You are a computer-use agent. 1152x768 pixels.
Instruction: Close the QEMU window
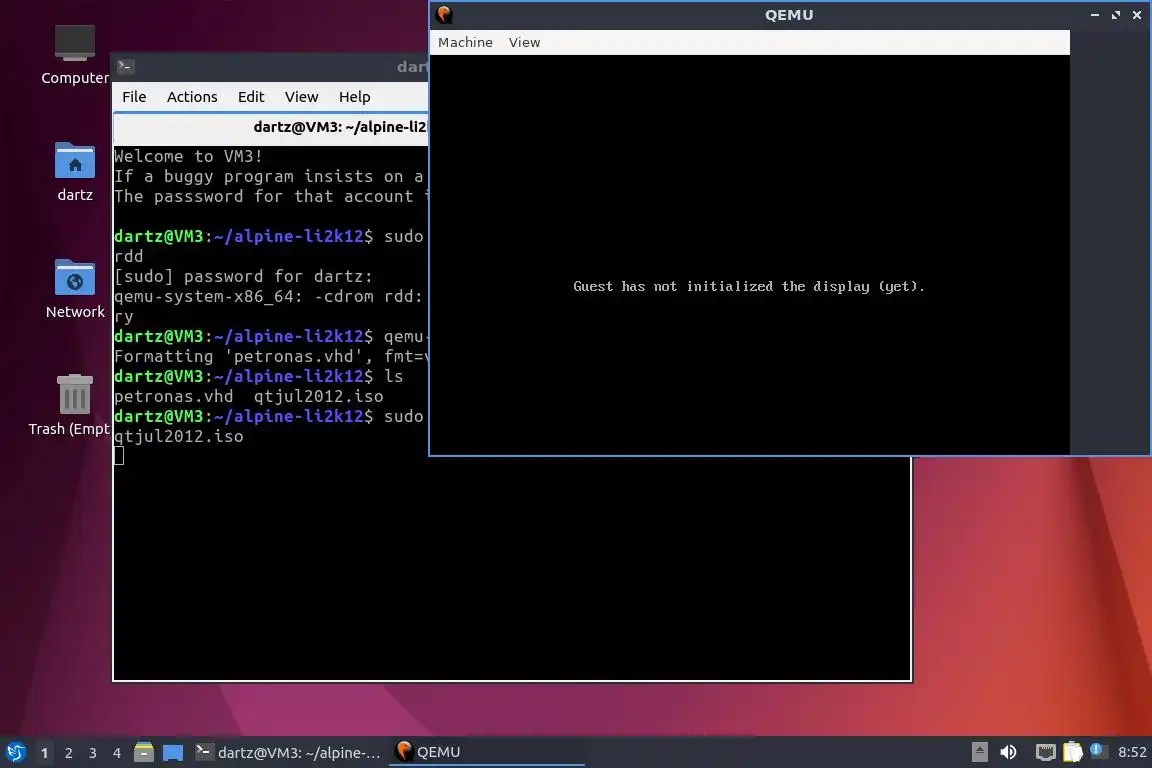point(1137,15)
